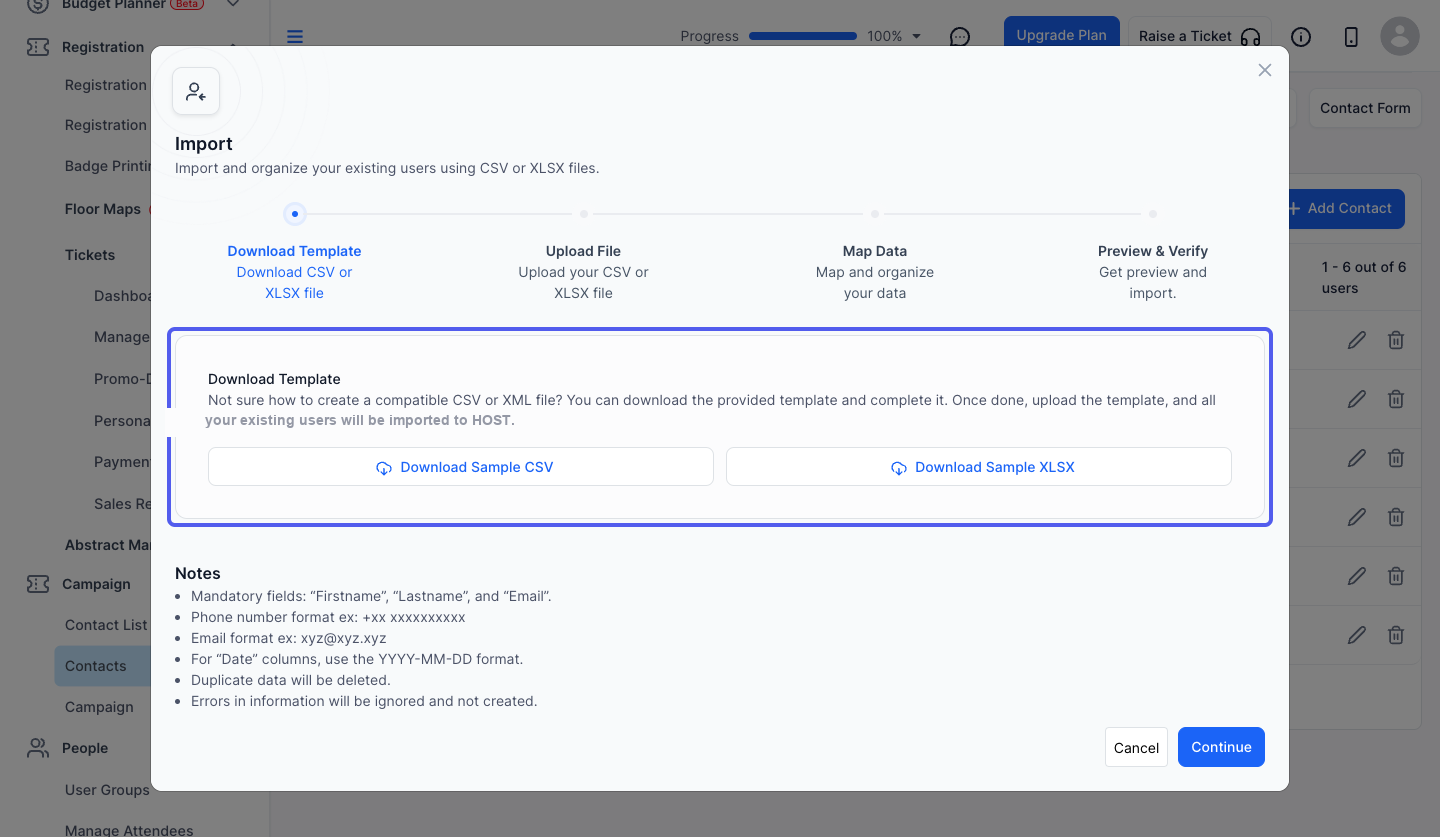Screen dimensions: 1440x837
Task: Click the People icon in sidebar
Action: pos(38,748)
